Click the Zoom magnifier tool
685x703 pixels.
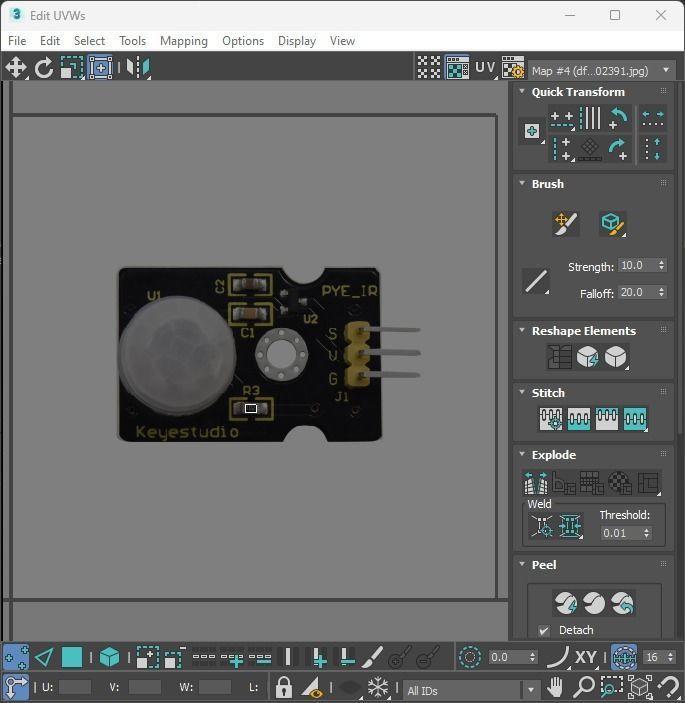click(x=584, y=686)
